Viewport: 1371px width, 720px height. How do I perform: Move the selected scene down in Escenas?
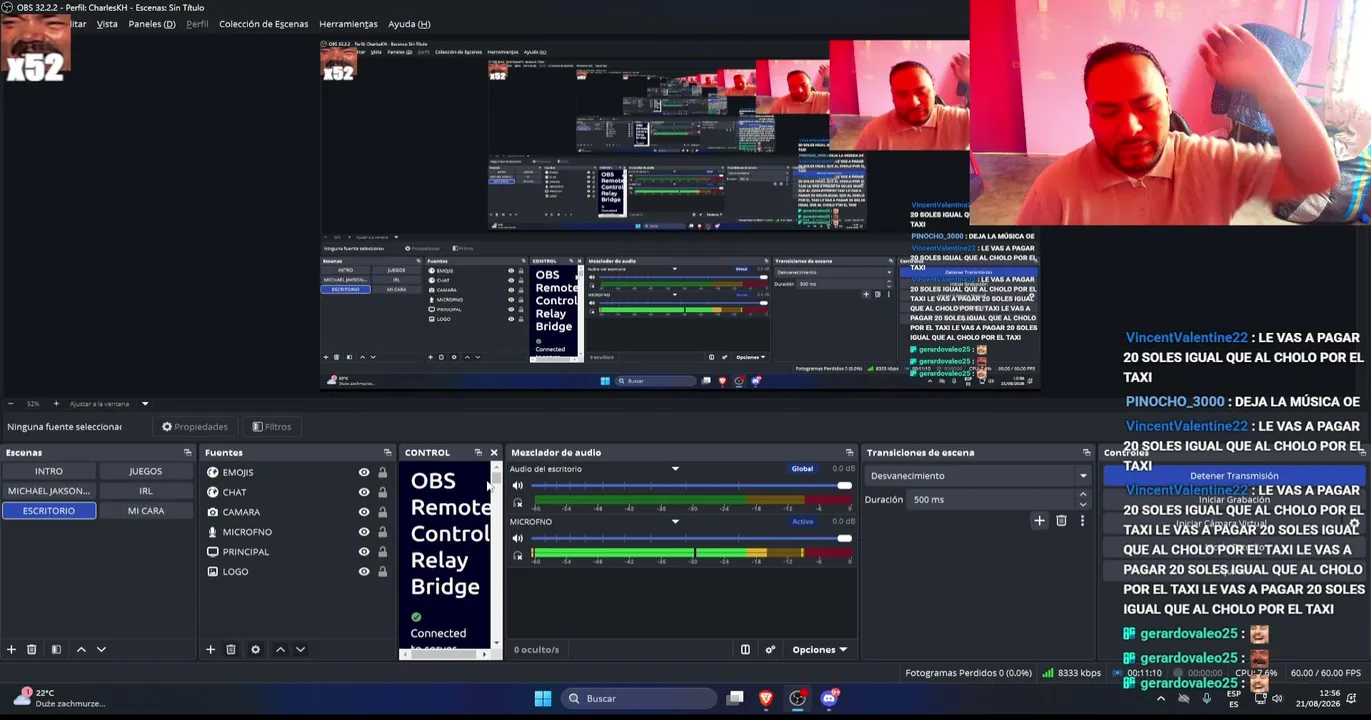tap(101, 650)
